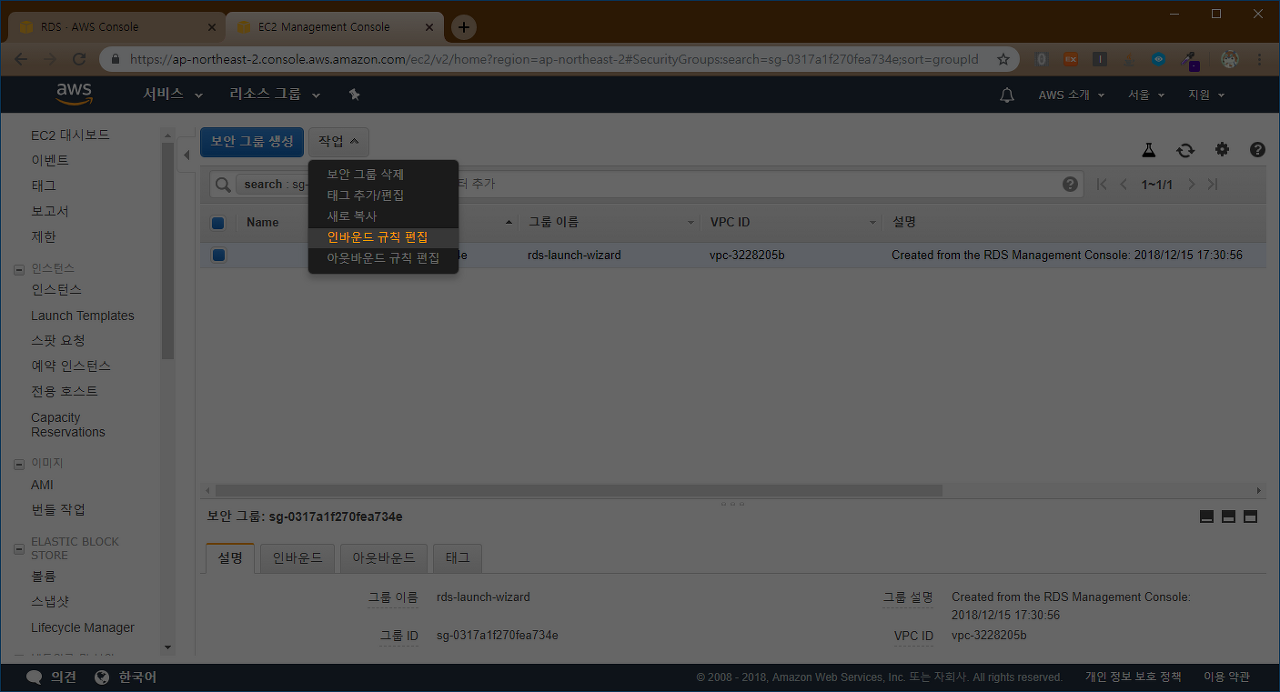Screen dimensions: 1280x692
Task: Open 한국어 language selector
Action: (137, 677)
